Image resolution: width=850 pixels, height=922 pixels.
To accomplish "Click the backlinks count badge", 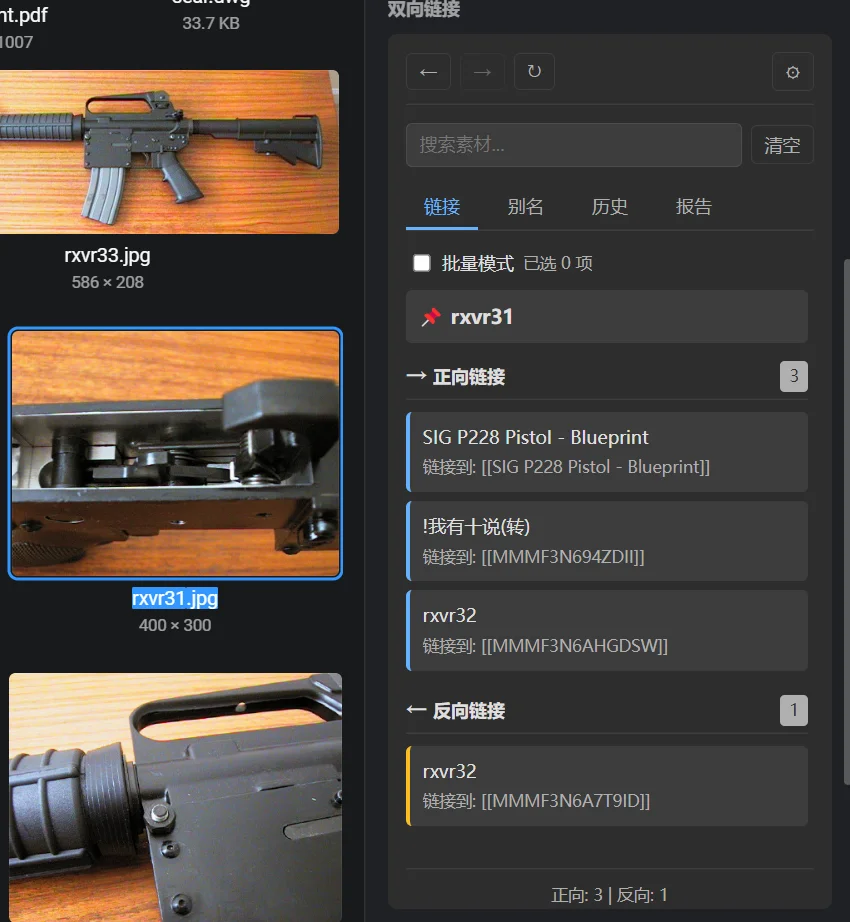I will [793, 711].
